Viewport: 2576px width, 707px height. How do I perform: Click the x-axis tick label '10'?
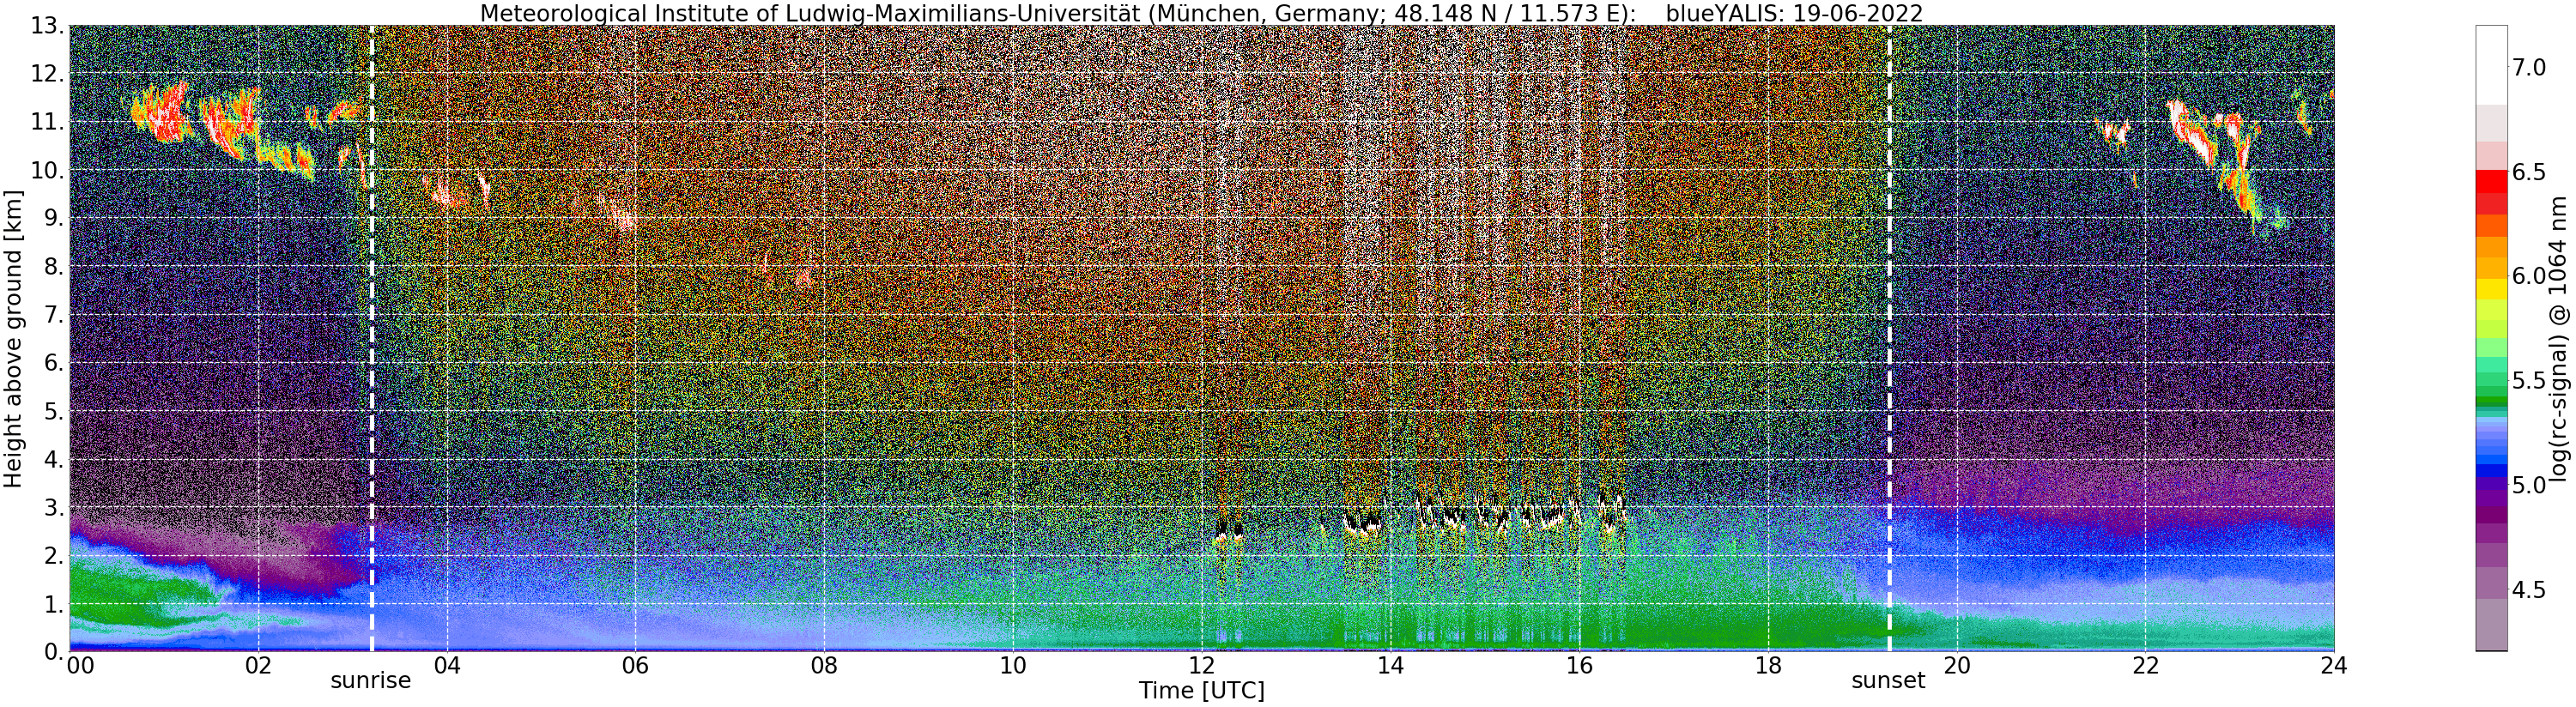click(1012, 666)
